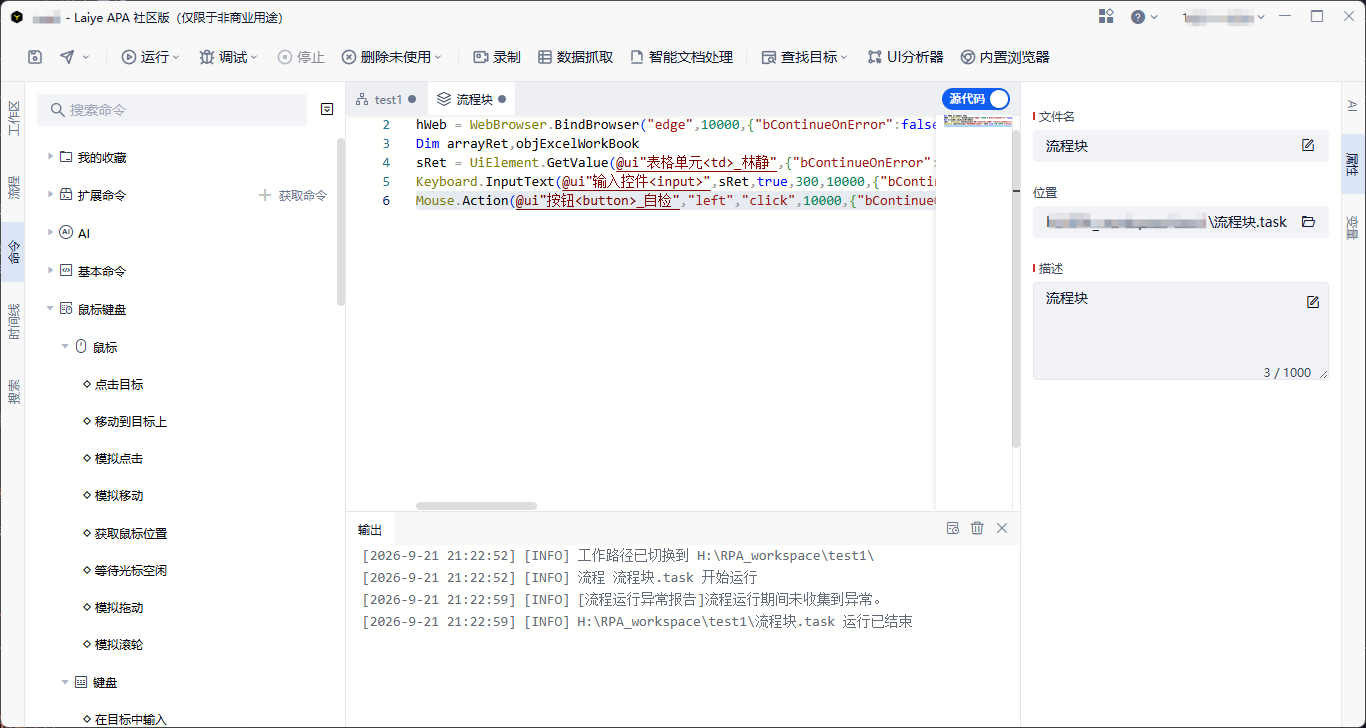
Task: Select the 模拟拖动 command
Action: pos(119,607)
